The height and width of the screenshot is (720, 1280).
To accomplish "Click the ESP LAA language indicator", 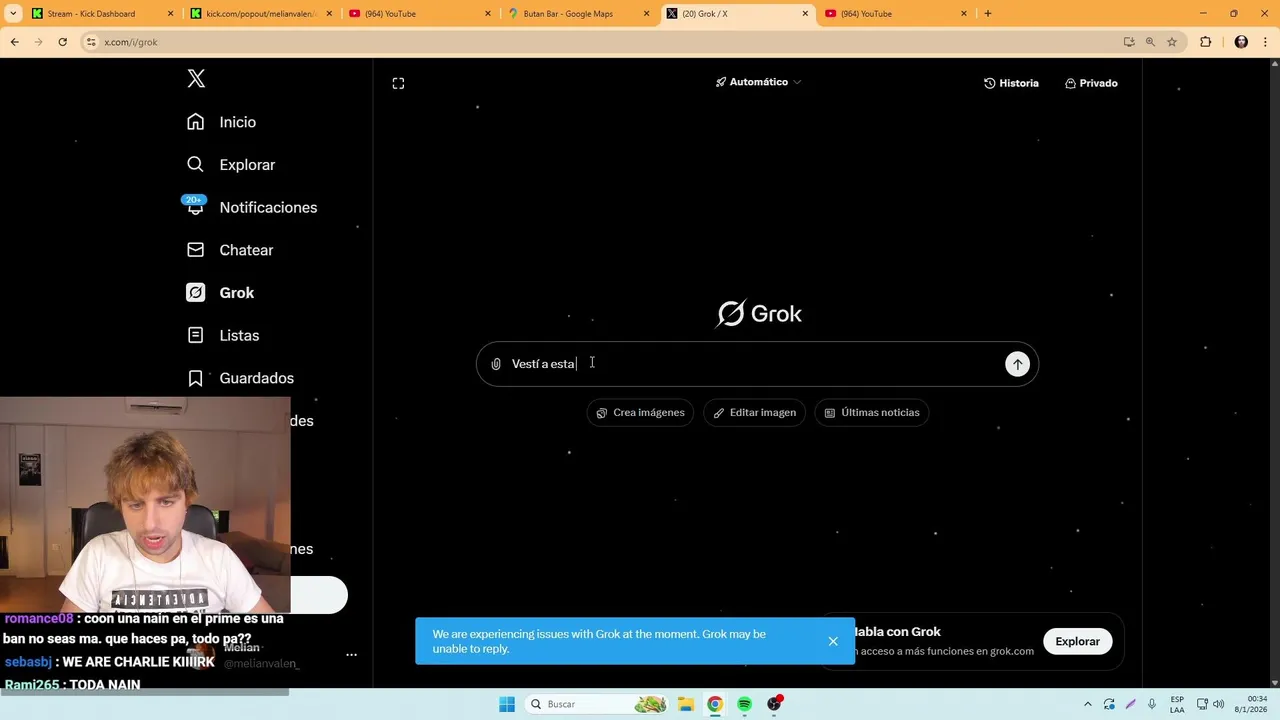I will point(1177,704).
